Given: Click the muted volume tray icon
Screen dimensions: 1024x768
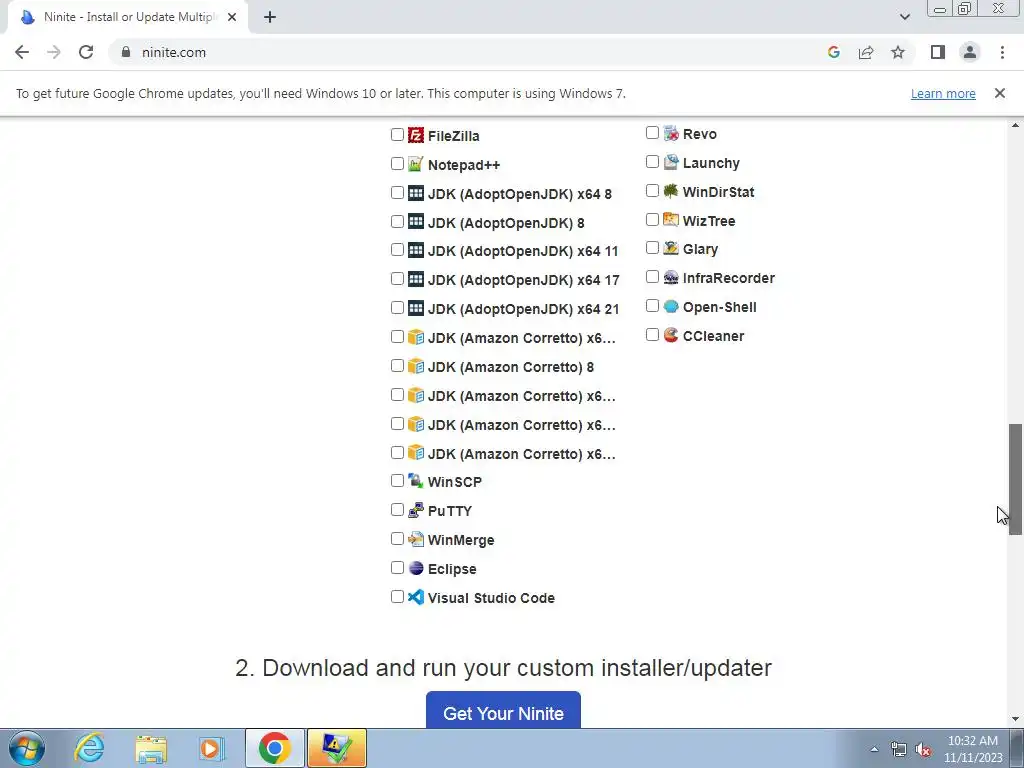Looking at the screenshot, I should click(923, 749).
